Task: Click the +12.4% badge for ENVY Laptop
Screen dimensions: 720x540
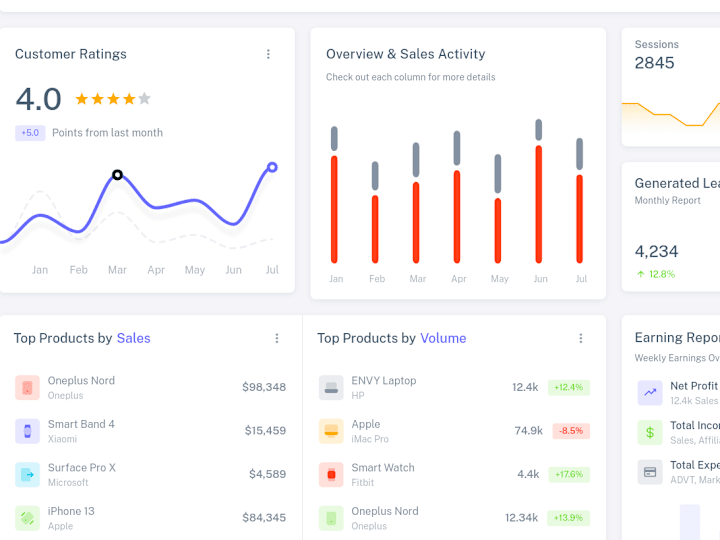Action: [568, 388]
